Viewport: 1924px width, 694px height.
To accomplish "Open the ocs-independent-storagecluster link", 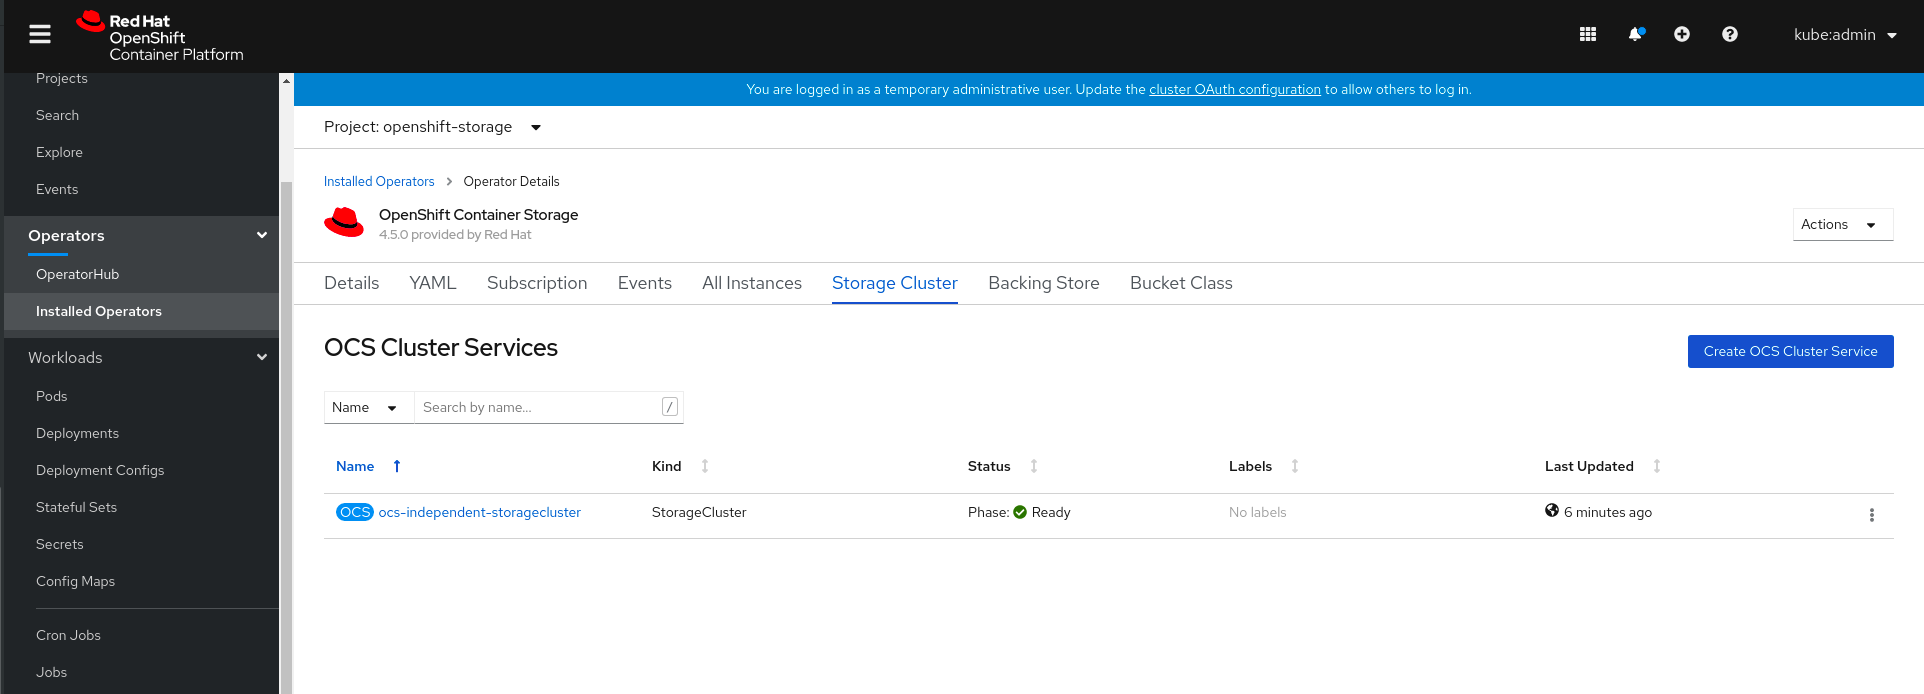I will point(479,513).
